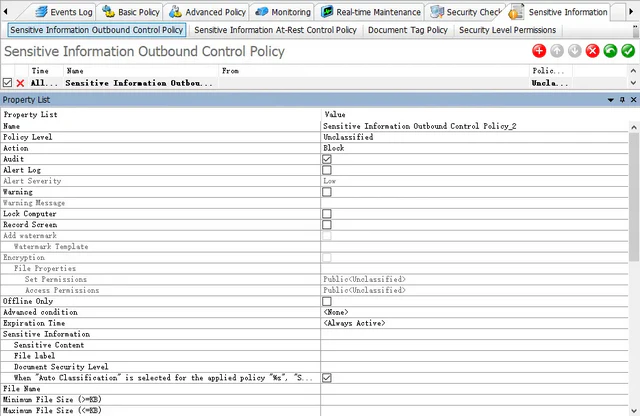Open the Events Log tab
The width and height of the screenshot is (640, 416).
pyautogui.click(x=64, y=12)
